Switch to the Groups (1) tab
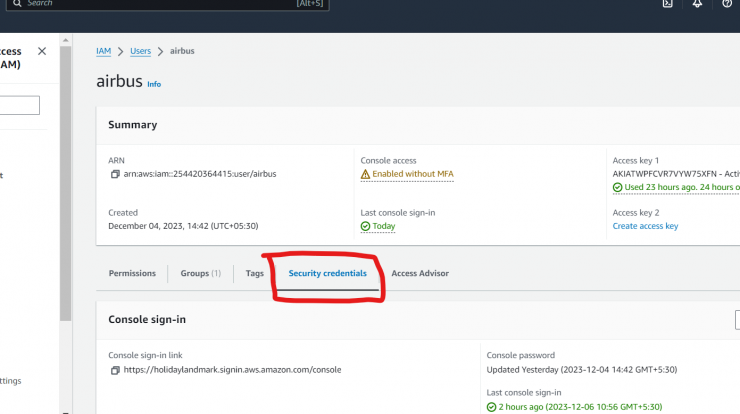The image size is (740, 414). pyautogui.click(x=201, y=273)
